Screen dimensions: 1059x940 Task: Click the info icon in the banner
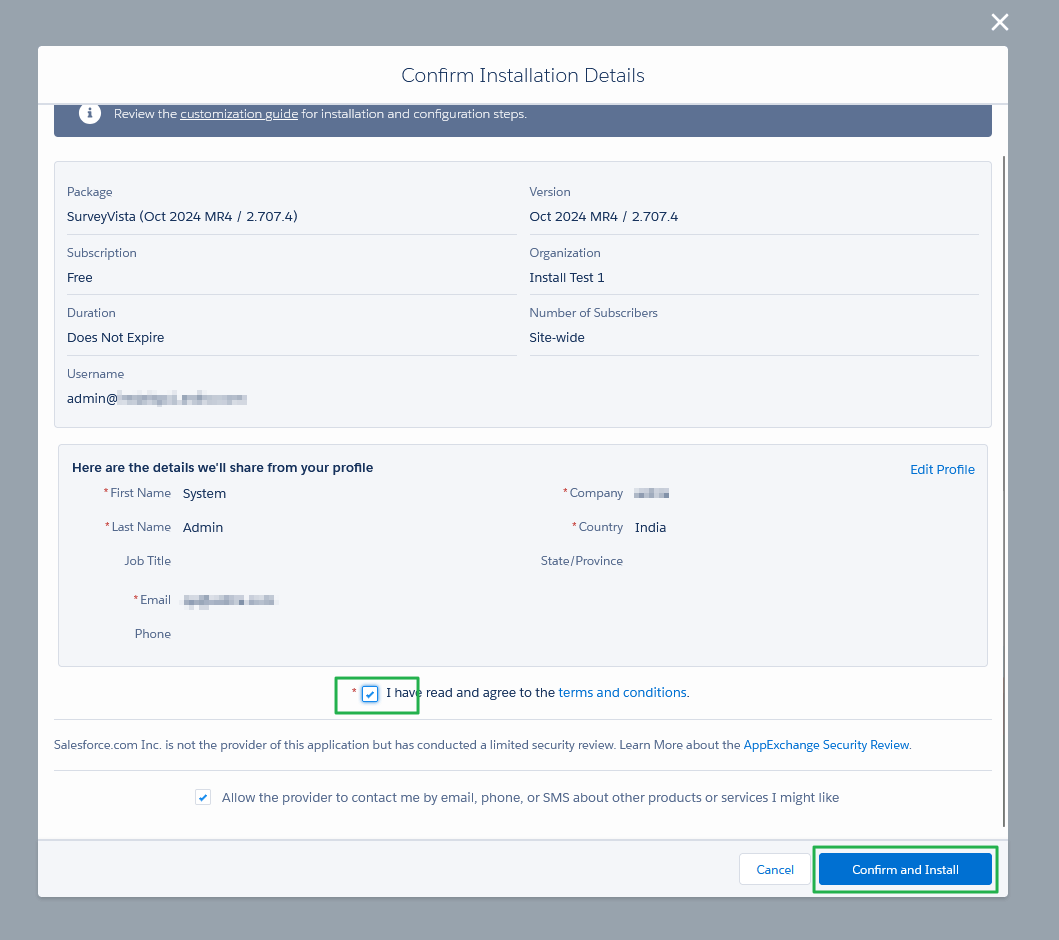click(90, 114)
